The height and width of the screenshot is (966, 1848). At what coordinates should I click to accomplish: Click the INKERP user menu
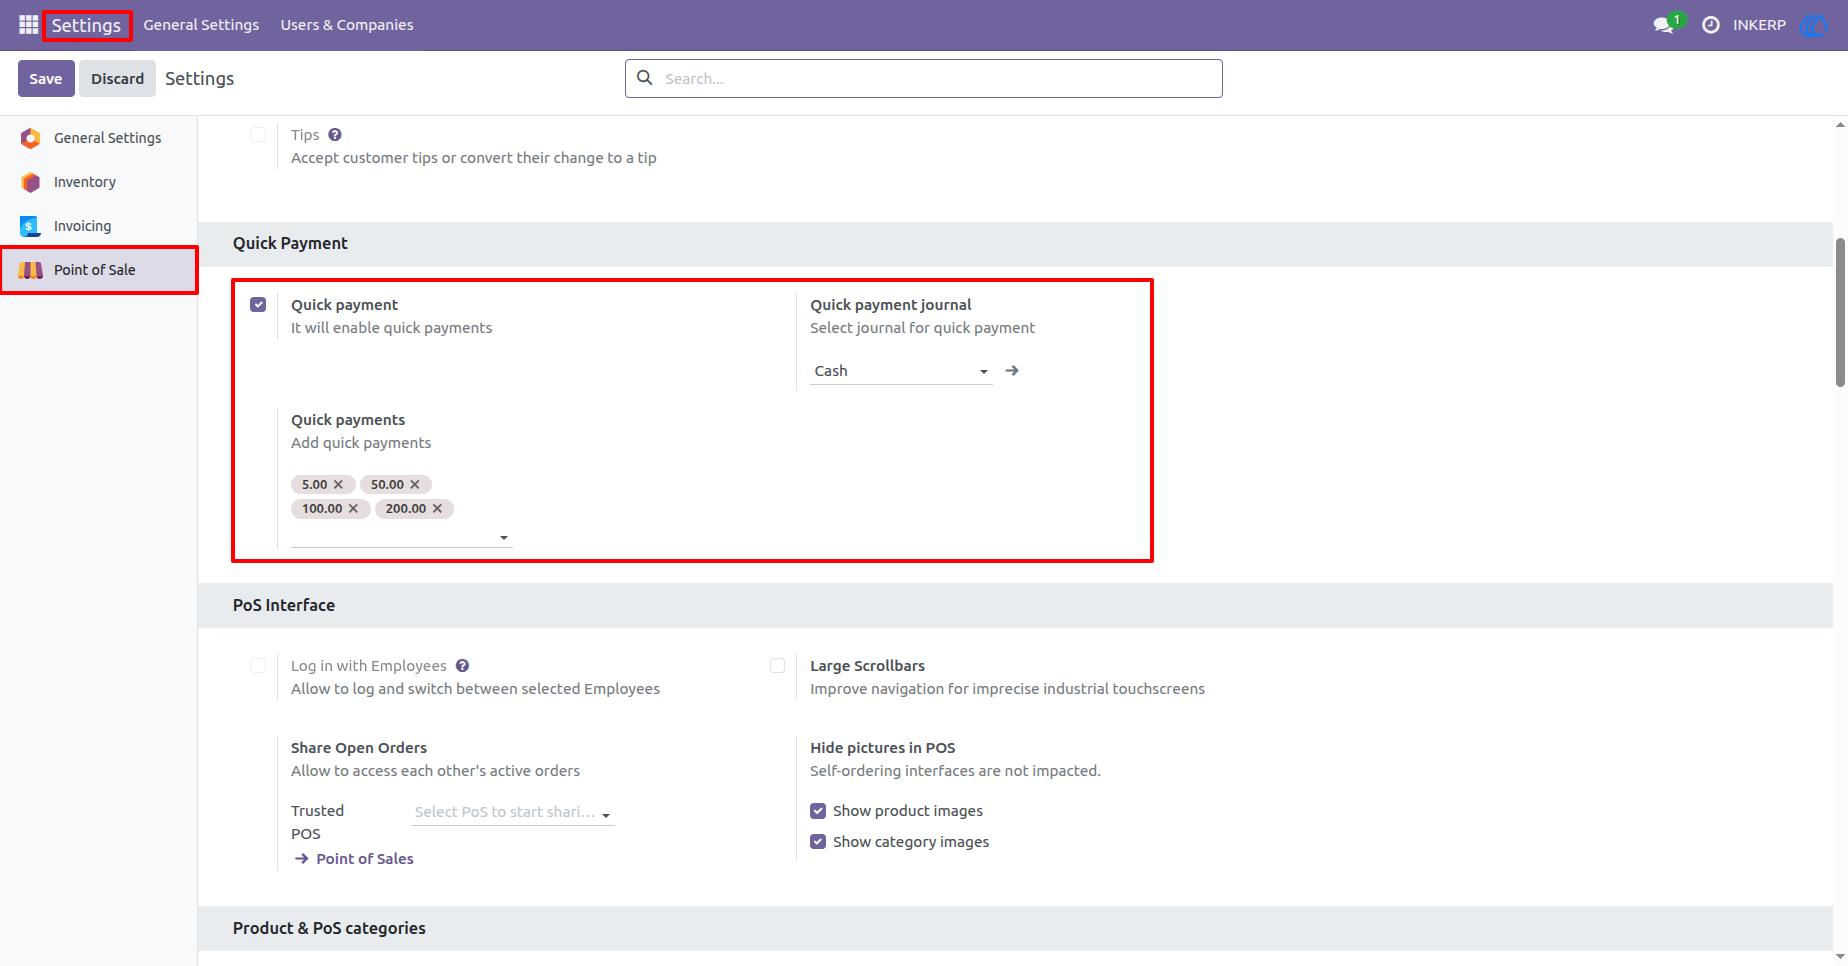coord(1759,25)
